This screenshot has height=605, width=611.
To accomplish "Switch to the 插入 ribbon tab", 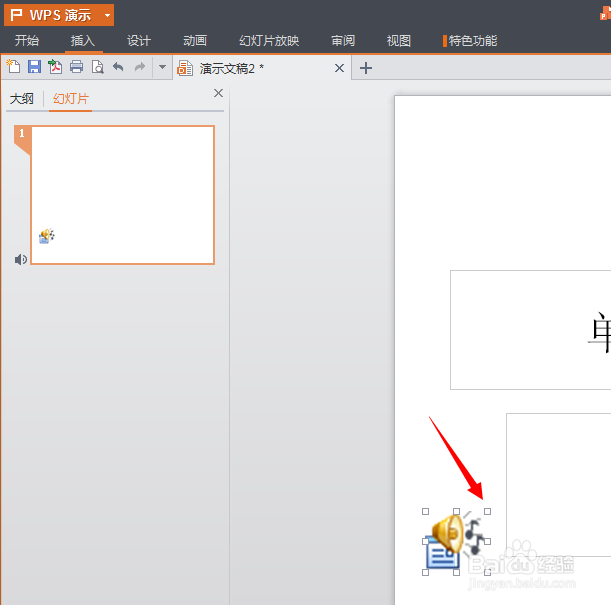I will [83, 41].
